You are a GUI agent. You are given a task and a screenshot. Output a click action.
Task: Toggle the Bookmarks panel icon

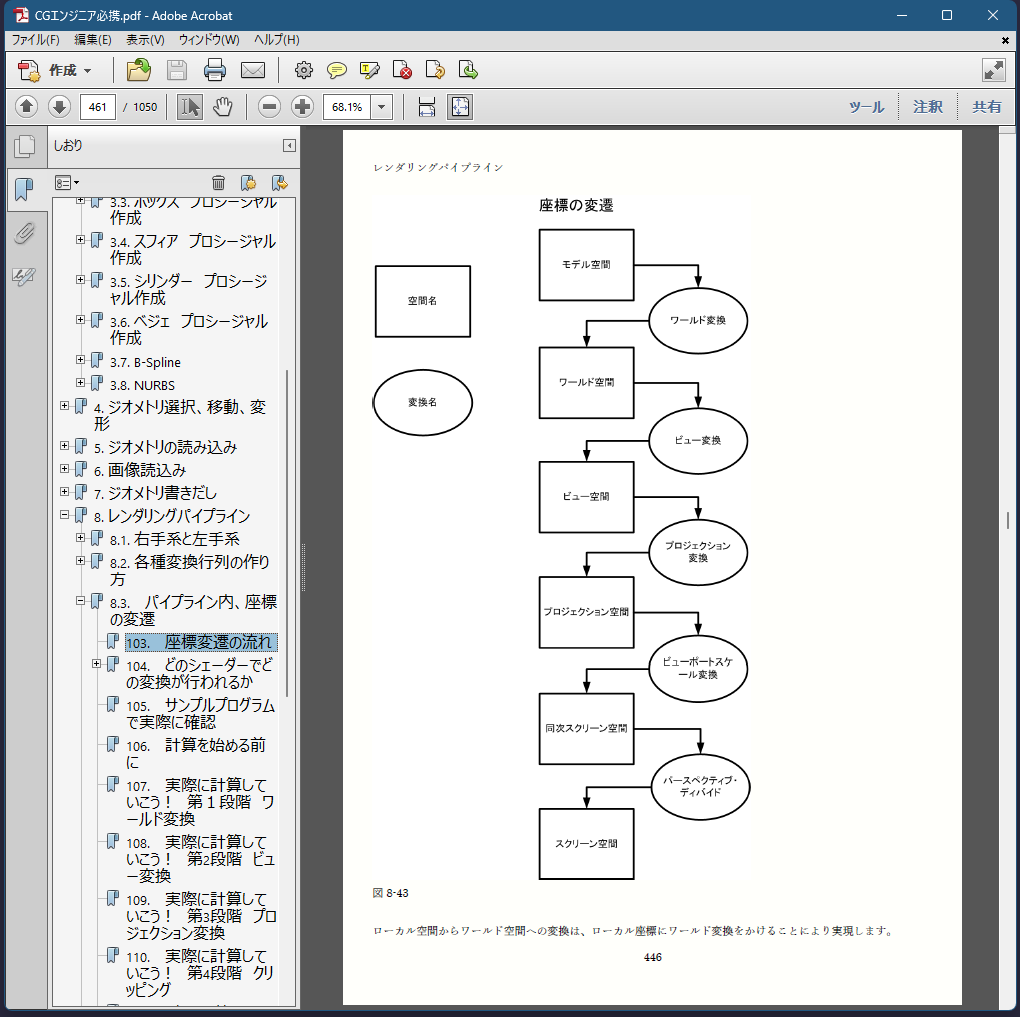coord(24,188)
